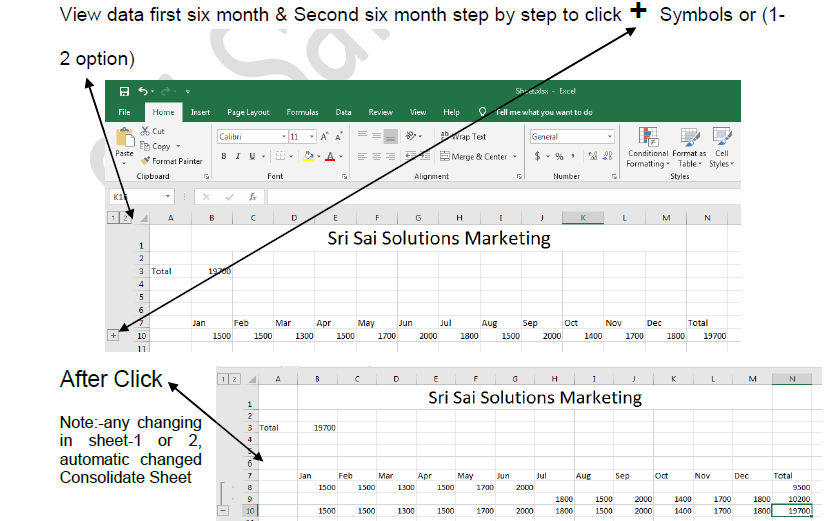Toggle Italic formatting in Font group
Image resolution: width=829 pixels, height=521 pixels.
[x=237, y=156]
